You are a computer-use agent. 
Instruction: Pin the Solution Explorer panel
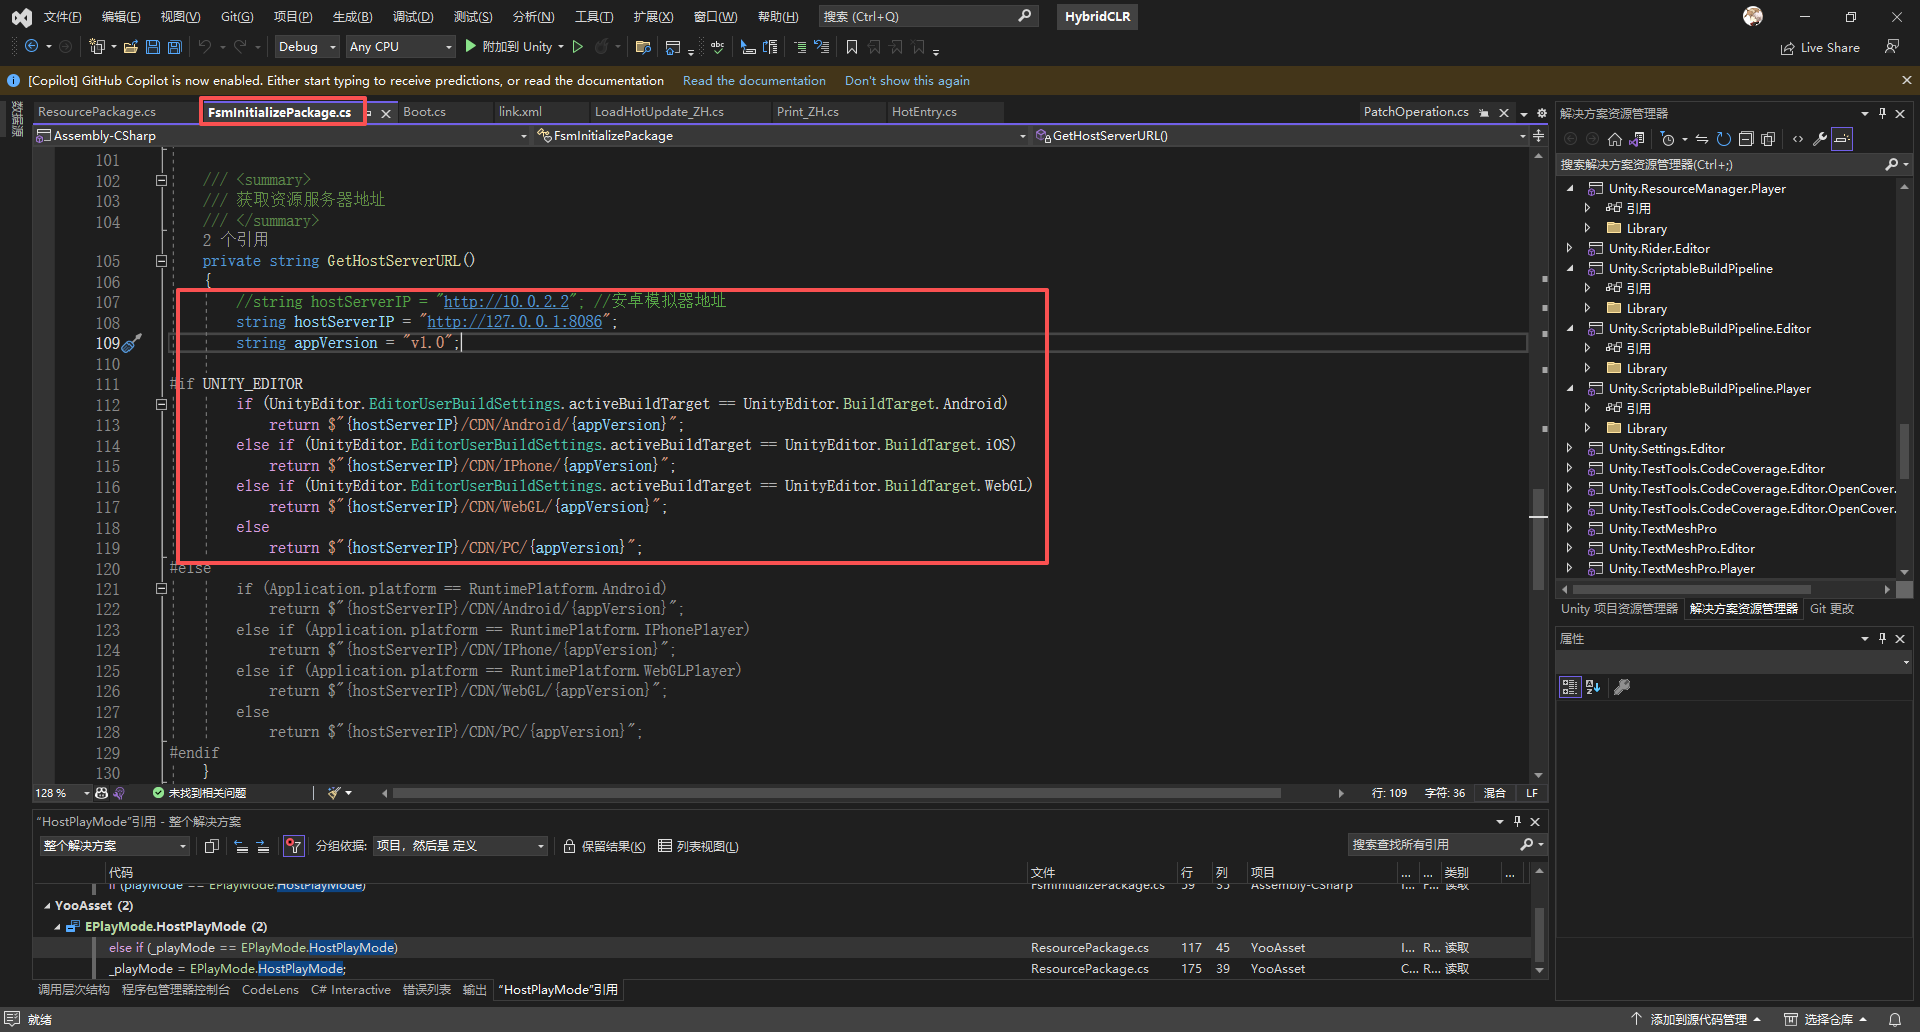1882,113
